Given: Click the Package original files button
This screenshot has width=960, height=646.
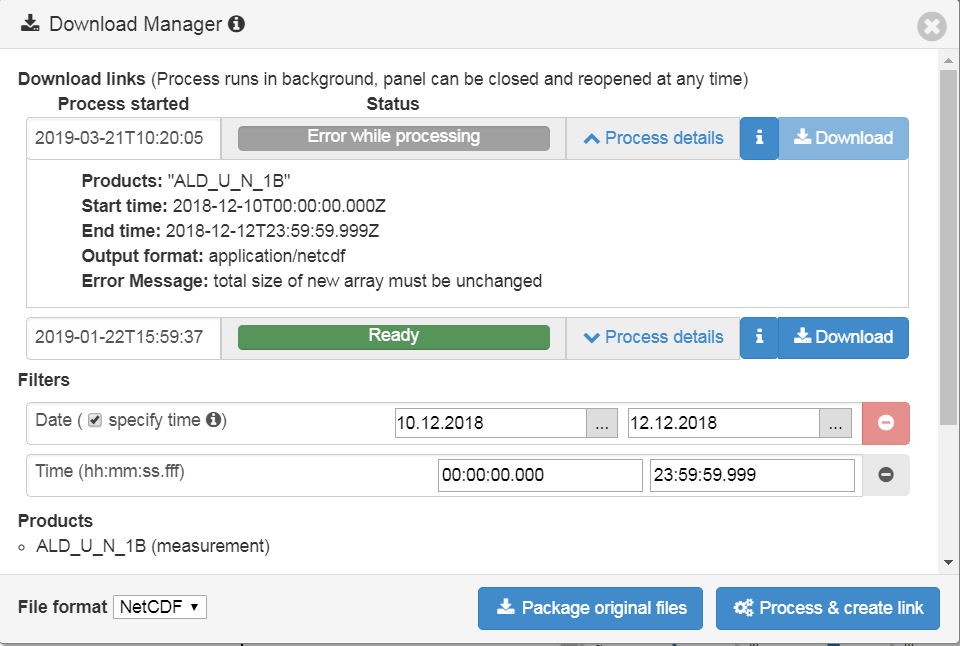Looking at the screenshot, I should pyautogui.click(x=590, y=607).
